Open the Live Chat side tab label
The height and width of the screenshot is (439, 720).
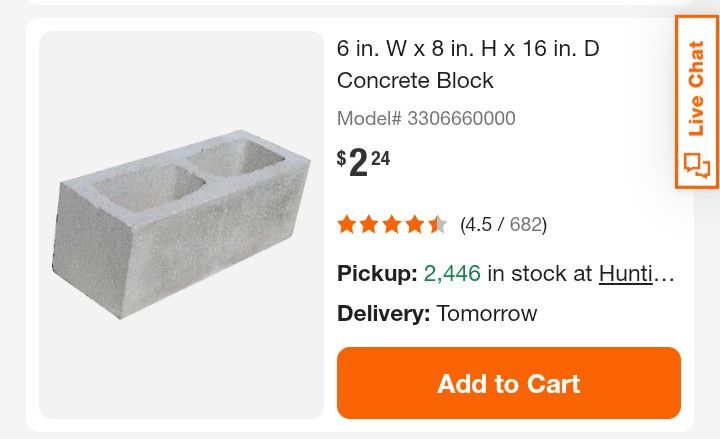pyautogui.click(x=697, y=88)
